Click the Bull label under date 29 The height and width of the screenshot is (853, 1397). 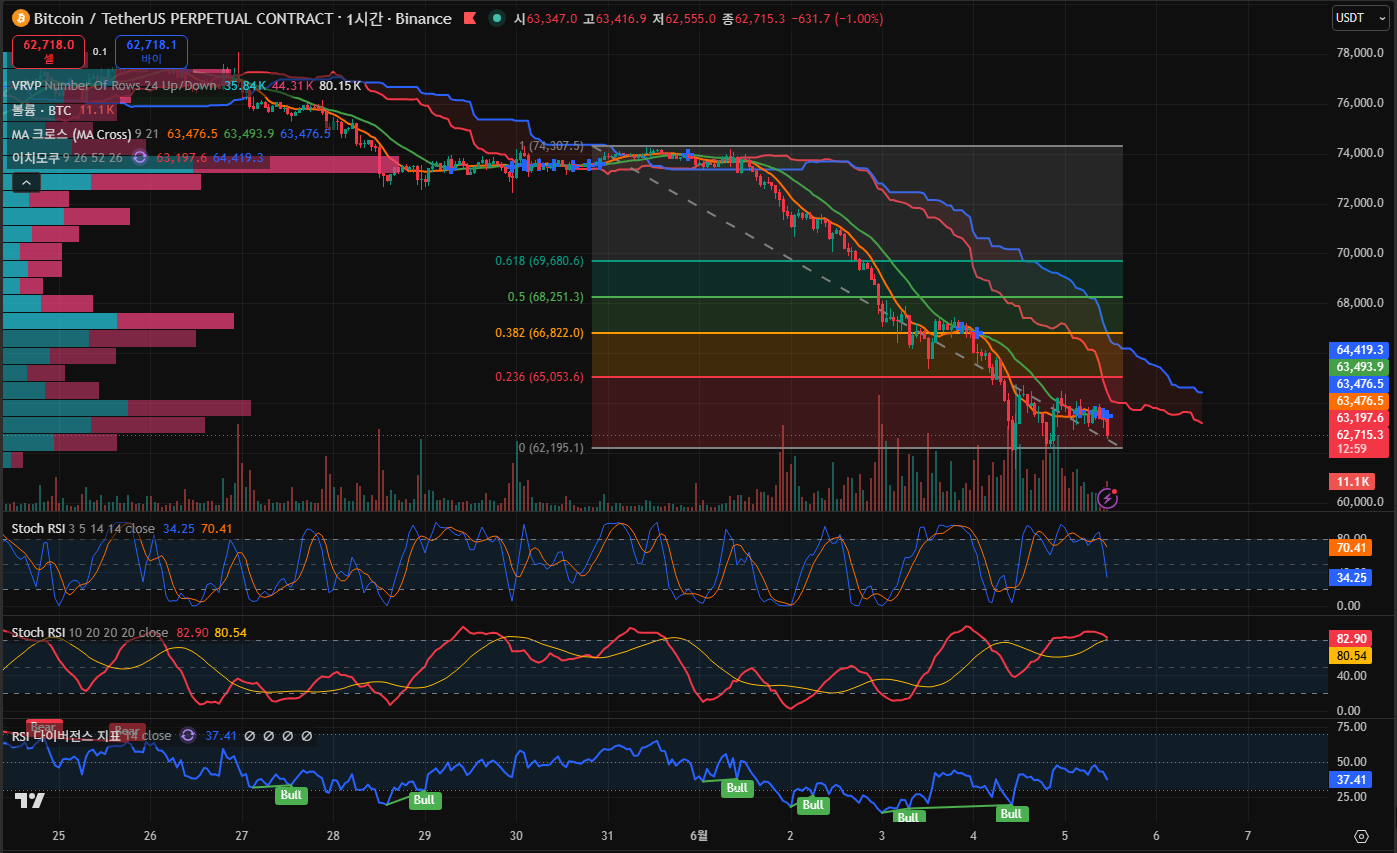point(424,800)
